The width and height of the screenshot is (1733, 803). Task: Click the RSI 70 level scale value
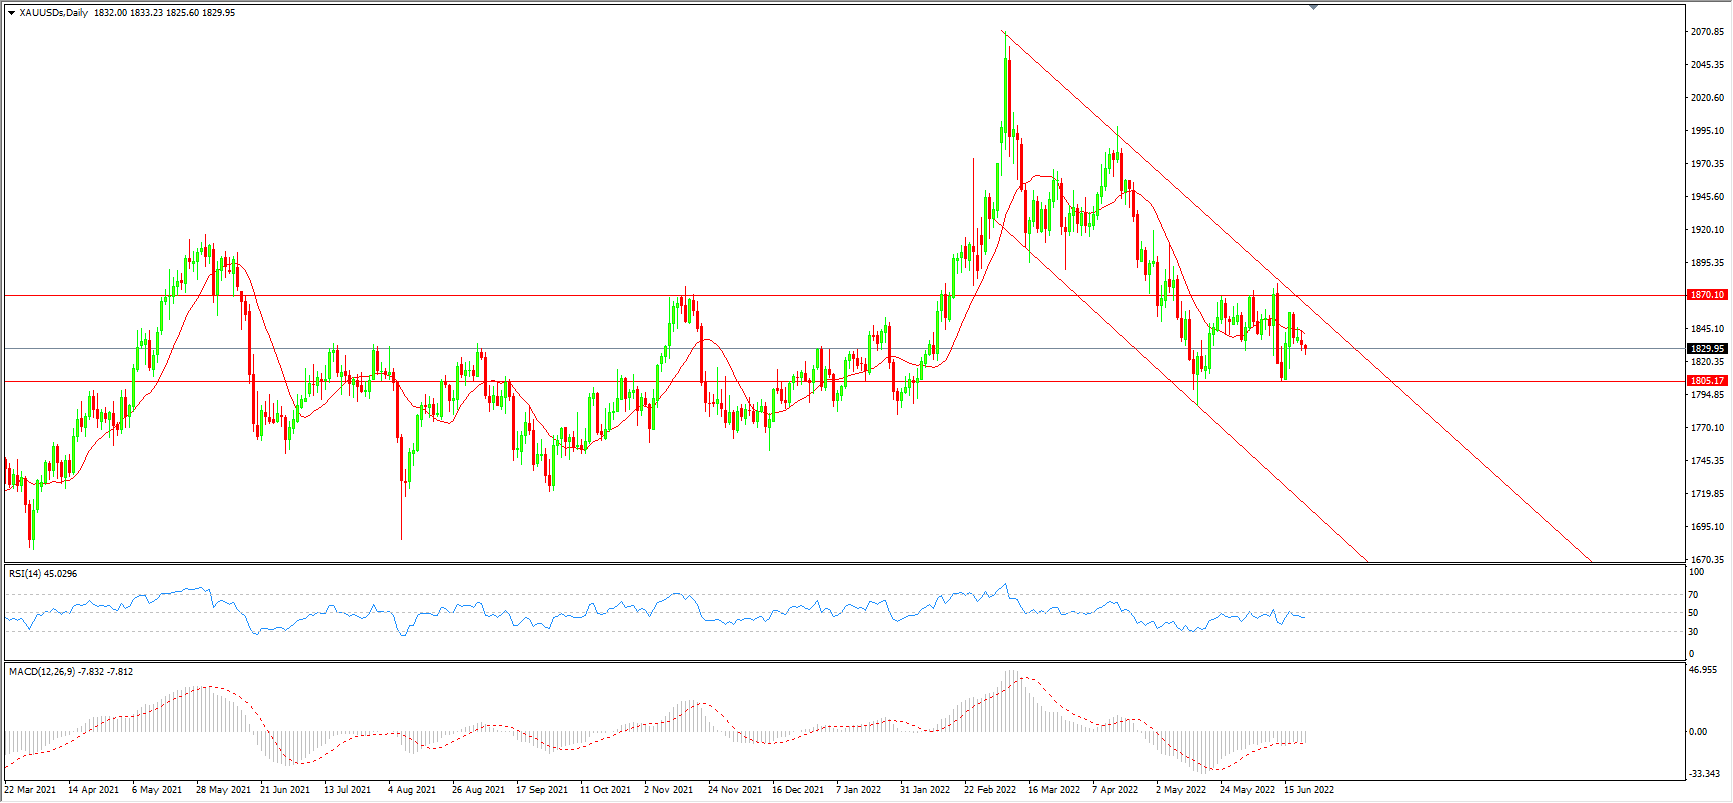pyautogui.click(x=1693, y=595)
